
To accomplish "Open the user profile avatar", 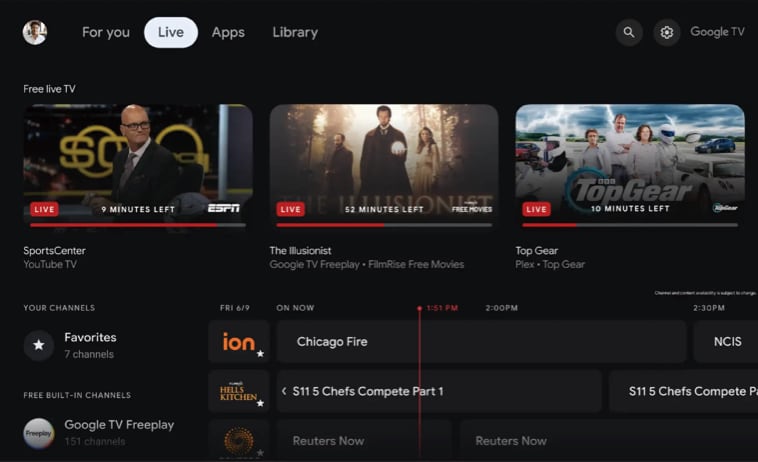I will click(x=35, y=32).
